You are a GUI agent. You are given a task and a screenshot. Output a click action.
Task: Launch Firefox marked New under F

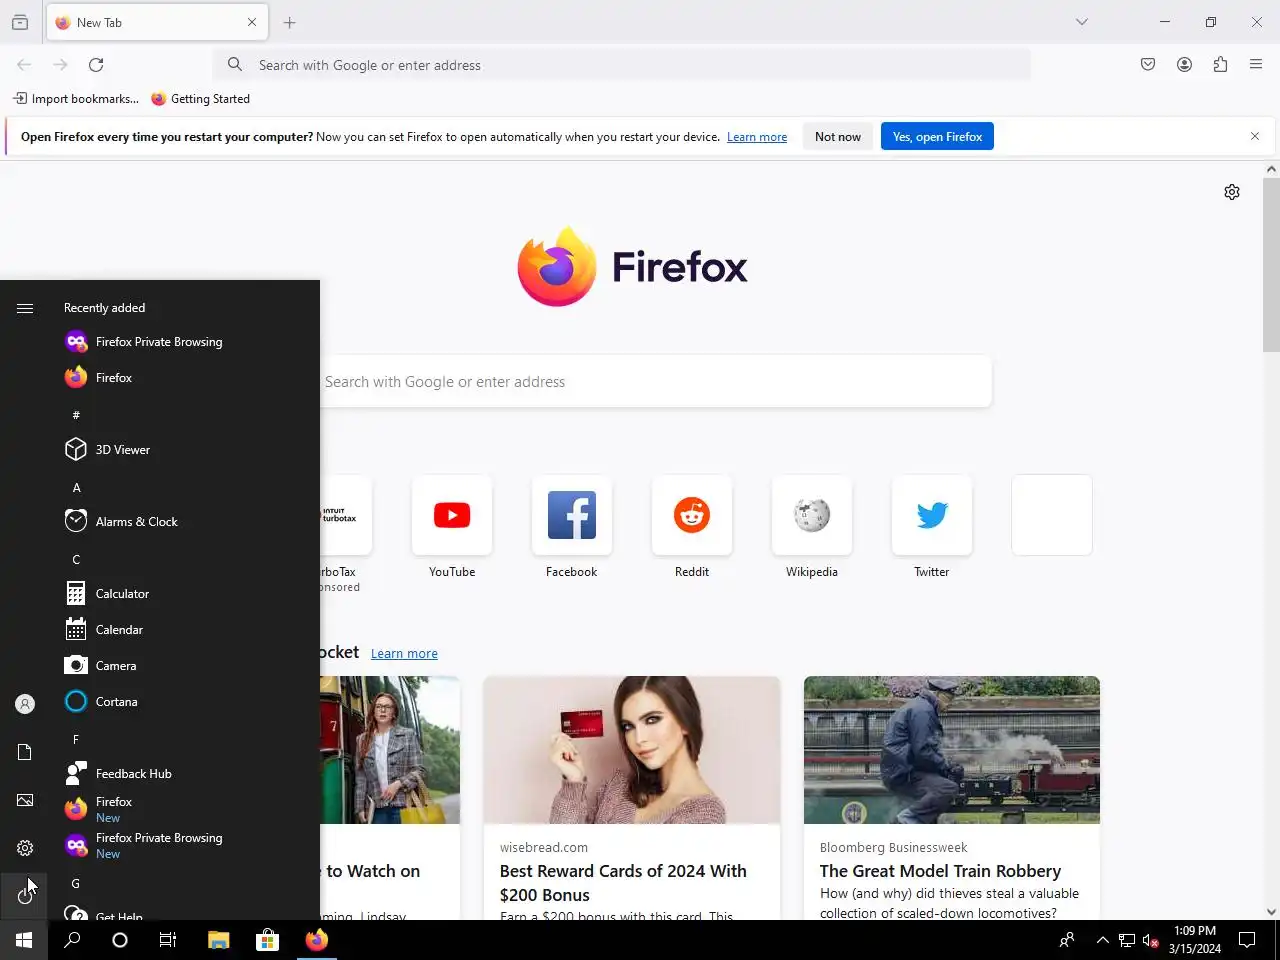coord(184,810)
